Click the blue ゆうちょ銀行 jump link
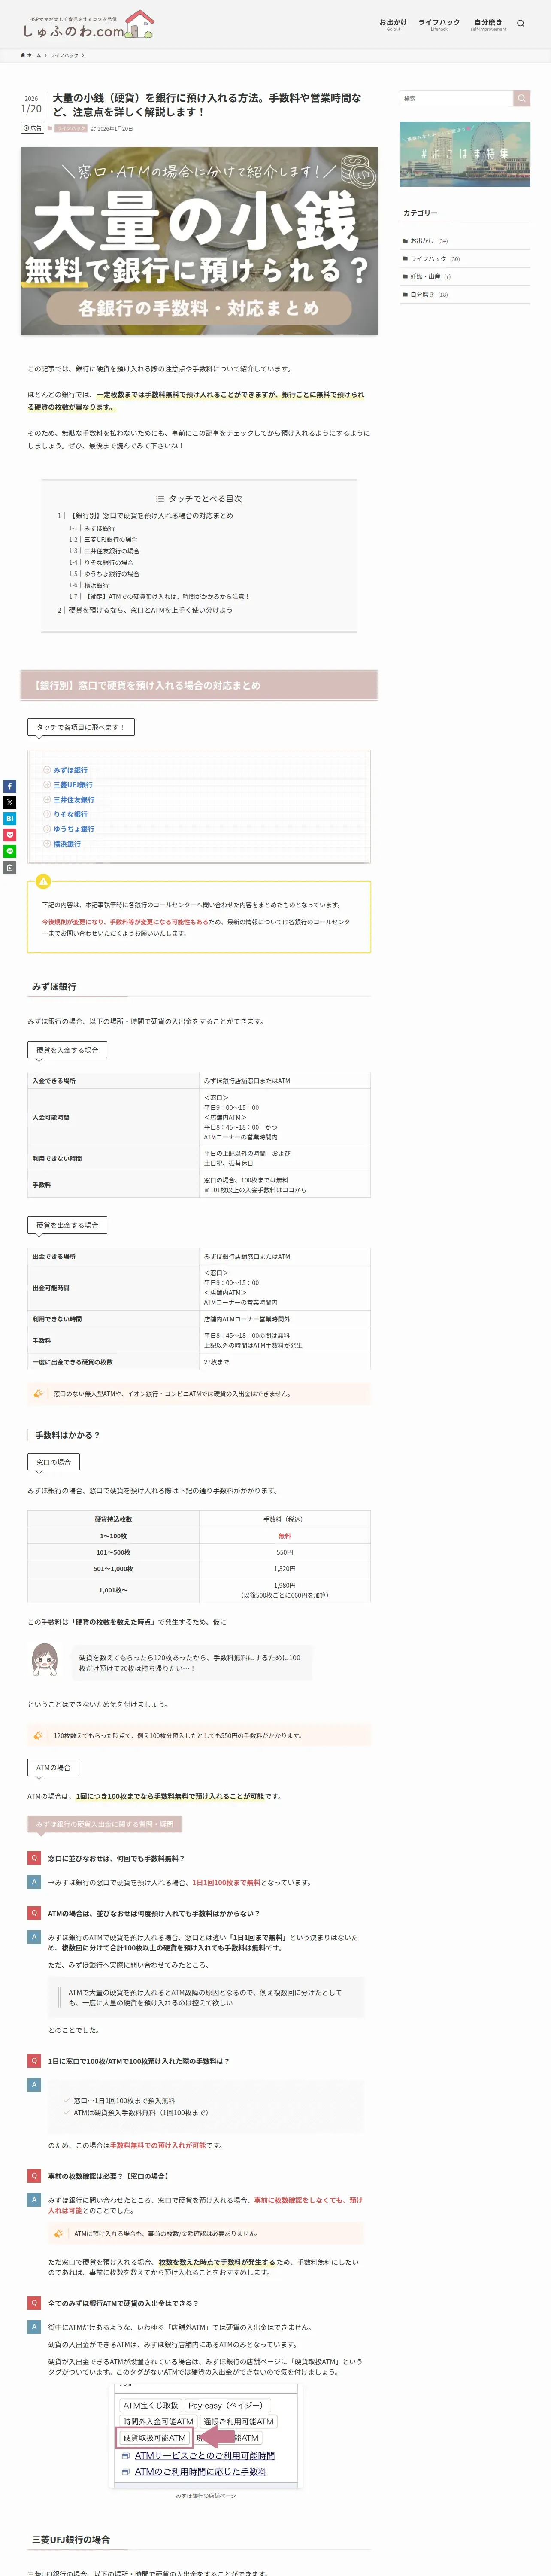This screenshot has height=2576, width=551. click(x=74, y=829)
